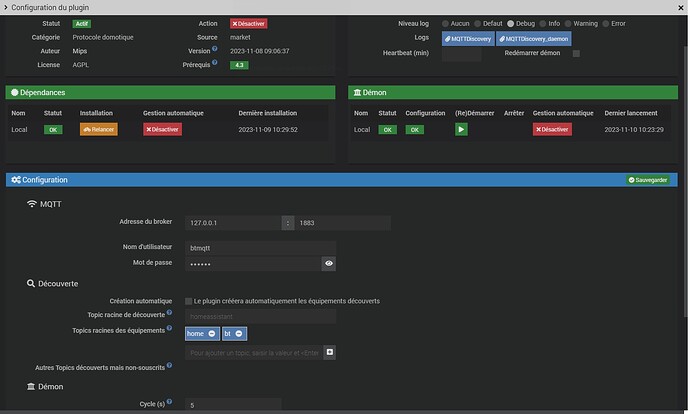Screen dimensions: 690x414
Task: Disable automatic management of dependencies
Action: point(162,129)
